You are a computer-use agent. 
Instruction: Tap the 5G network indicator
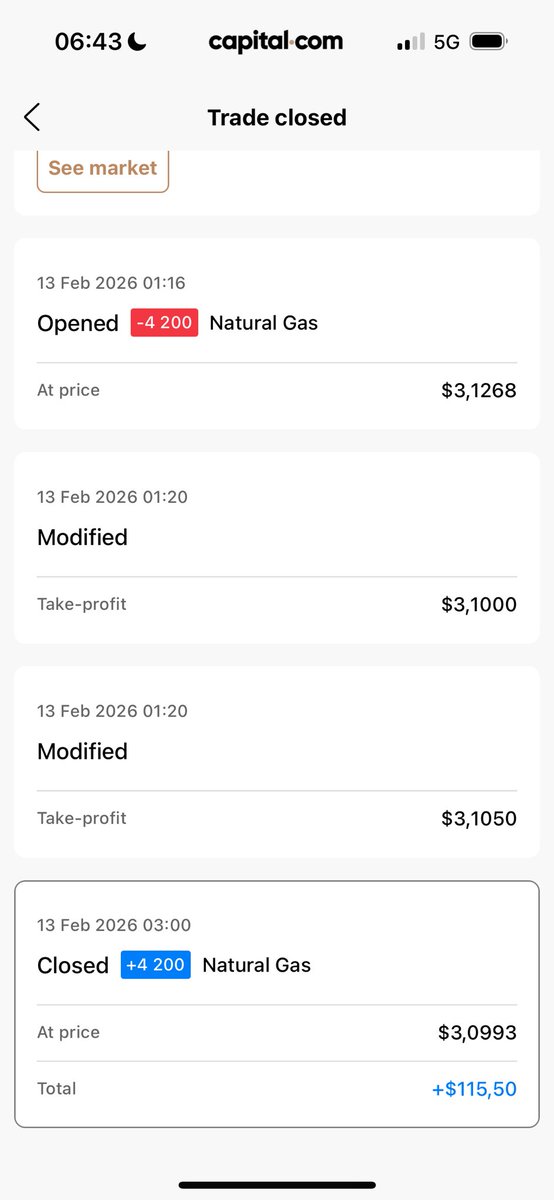point(447,42)
